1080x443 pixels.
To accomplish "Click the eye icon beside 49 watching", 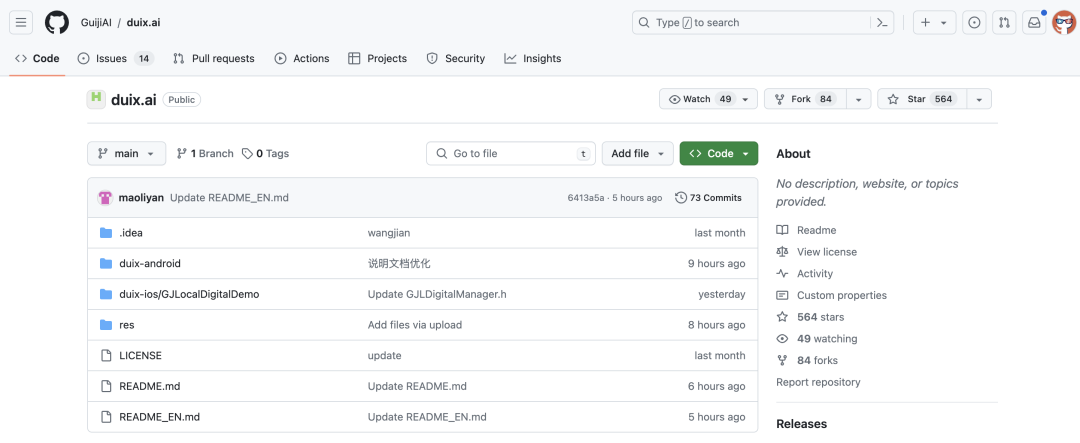I will click(782, 339).
